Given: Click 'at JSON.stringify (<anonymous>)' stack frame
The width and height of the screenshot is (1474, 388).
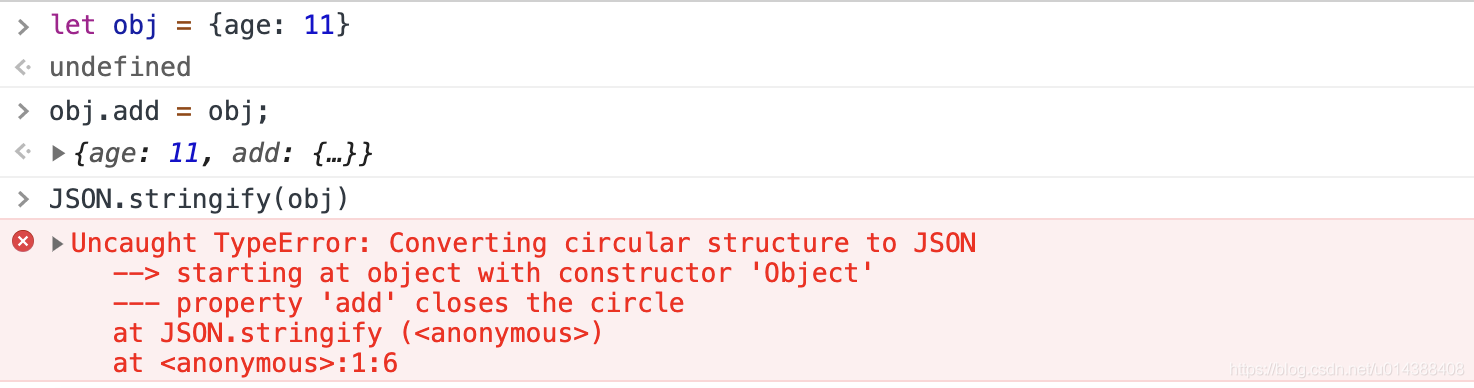Looking at the screenshot, I should pyautogui.click(x=358, y=333).
